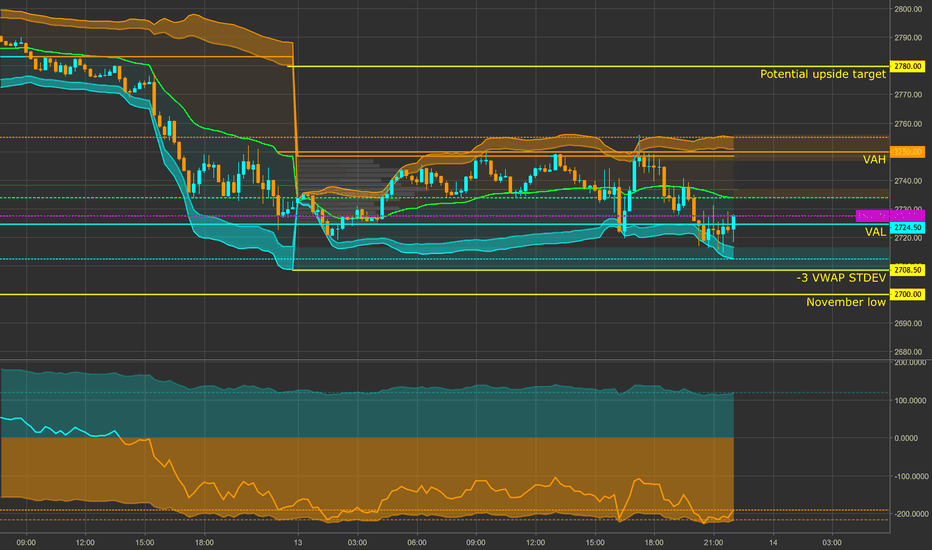Click the 2760.00 price axis label
The image size is (932, 550).
pyautogui.click(x=908, y=124)
